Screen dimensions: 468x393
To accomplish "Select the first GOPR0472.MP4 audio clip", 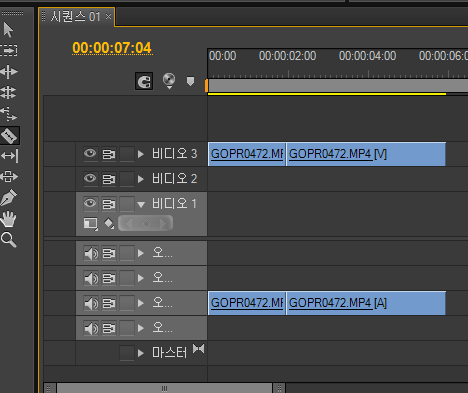I will pyautogui.click(x=247, y=303).
